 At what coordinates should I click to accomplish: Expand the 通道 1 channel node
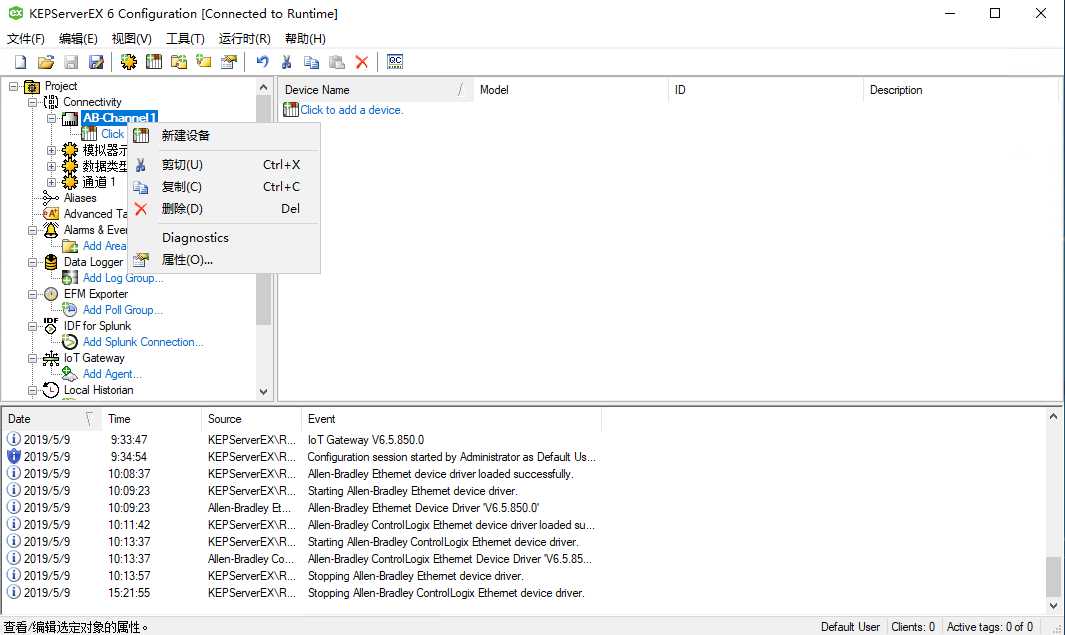51,182
